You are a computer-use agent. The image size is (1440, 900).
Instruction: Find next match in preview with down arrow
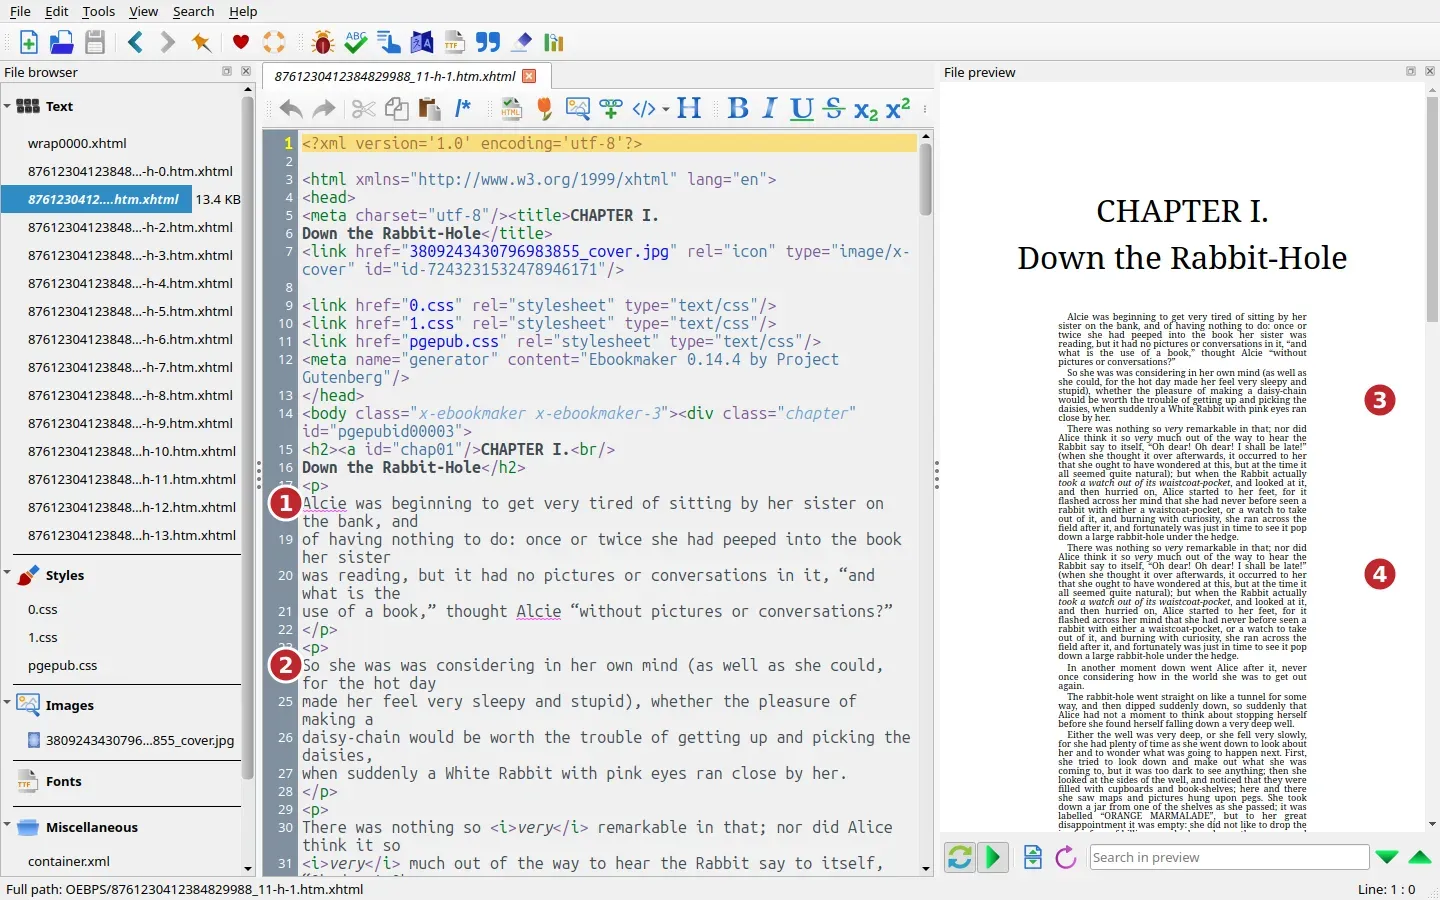coord(1386,857)
